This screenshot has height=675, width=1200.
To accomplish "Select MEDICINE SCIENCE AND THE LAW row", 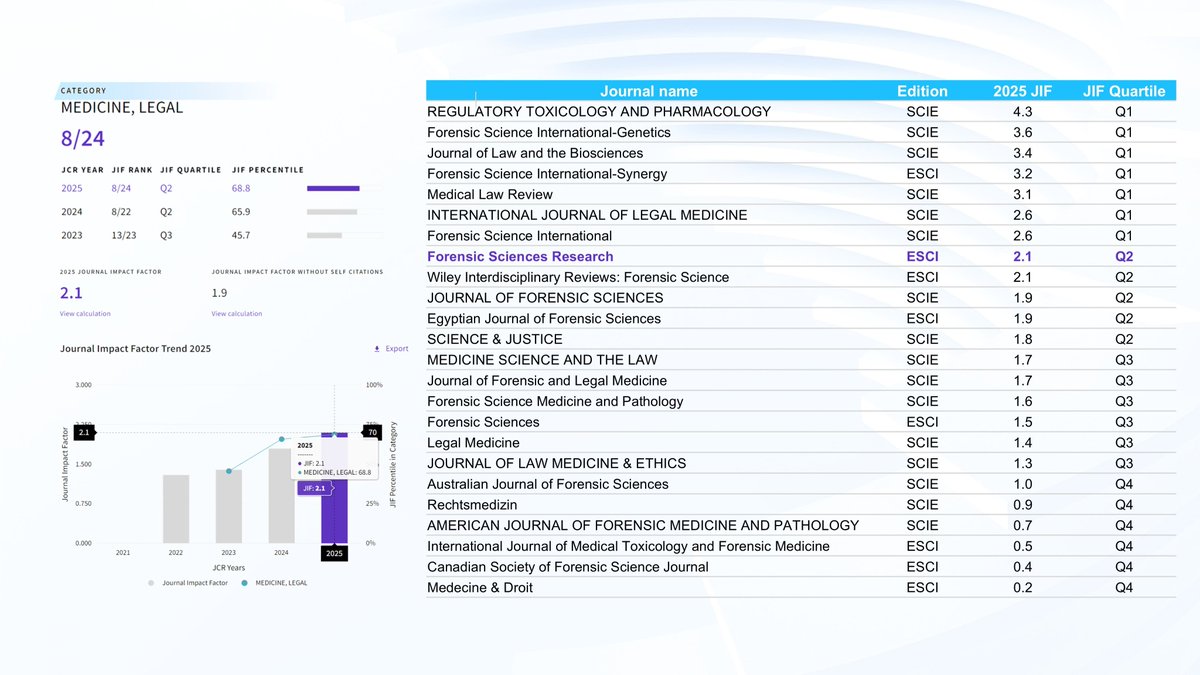I will [x=802, y=360].
